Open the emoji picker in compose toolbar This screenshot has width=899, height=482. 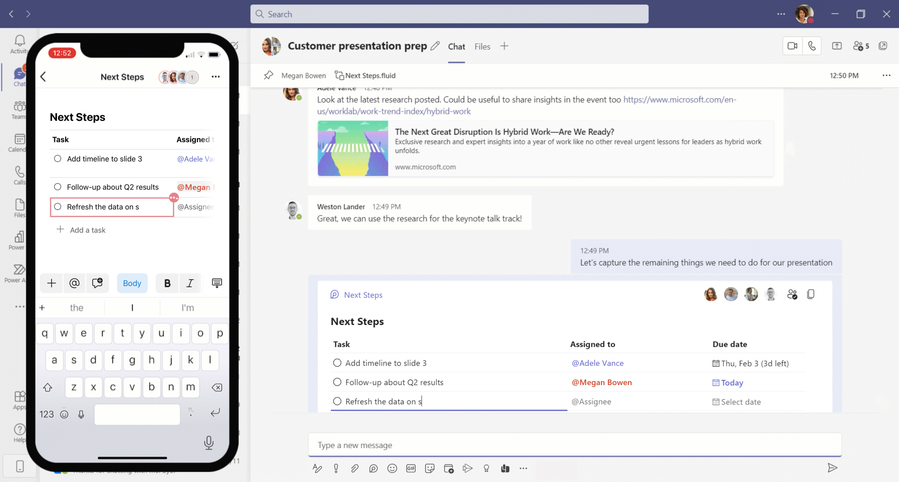[392, 468]
